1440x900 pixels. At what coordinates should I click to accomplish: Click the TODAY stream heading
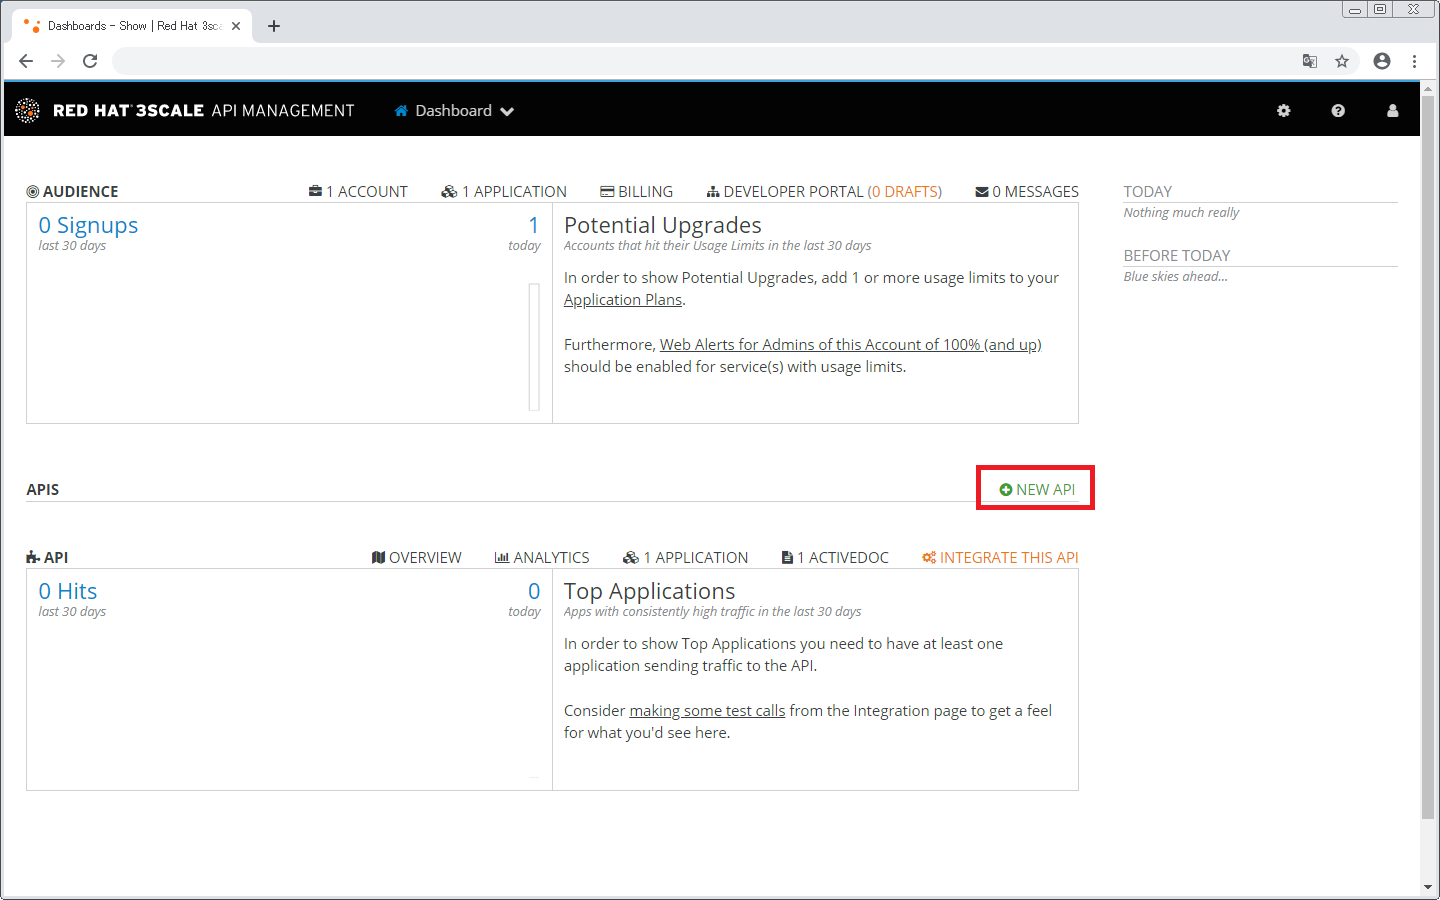click(x=1148, y=192)
